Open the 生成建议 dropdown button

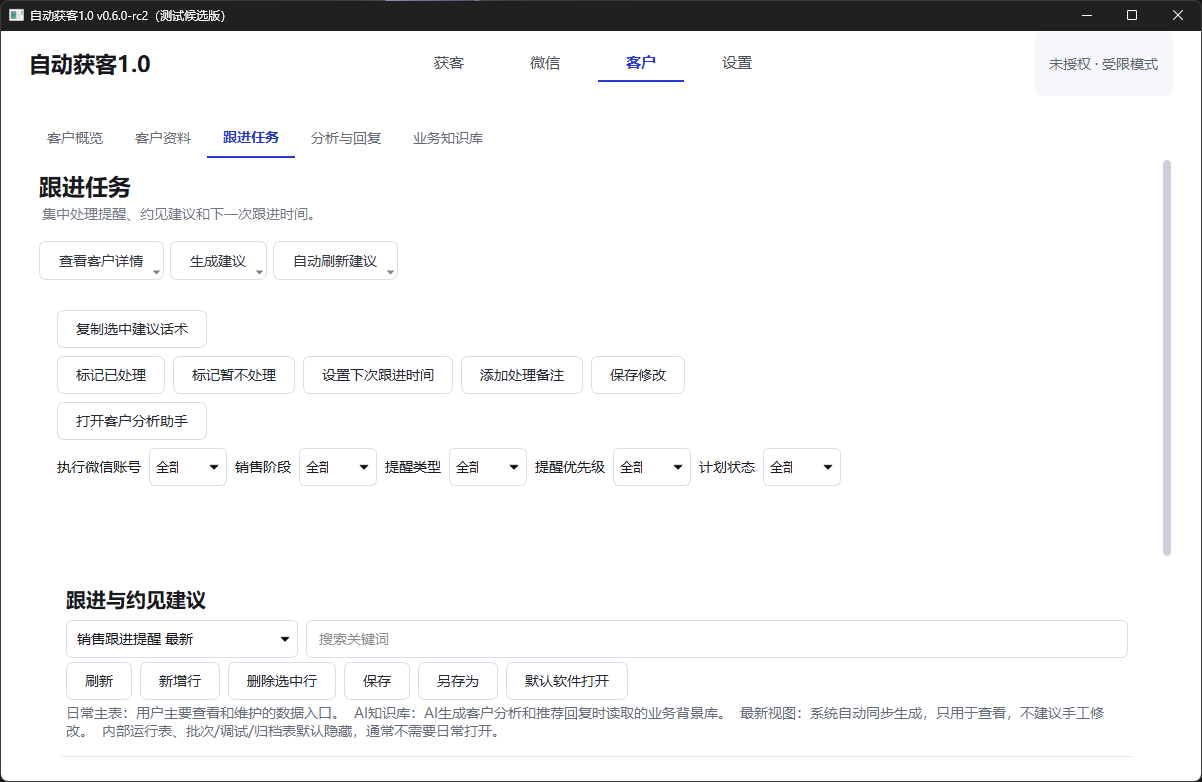[218, 261]
